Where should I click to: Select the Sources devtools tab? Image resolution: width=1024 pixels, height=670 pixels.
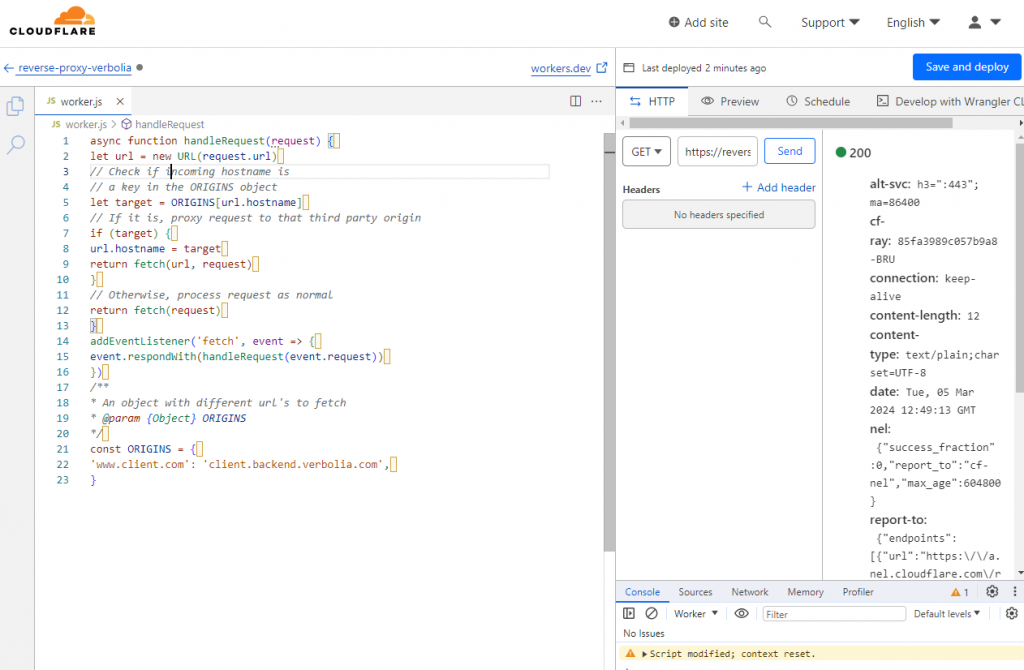tap(695, 592)
